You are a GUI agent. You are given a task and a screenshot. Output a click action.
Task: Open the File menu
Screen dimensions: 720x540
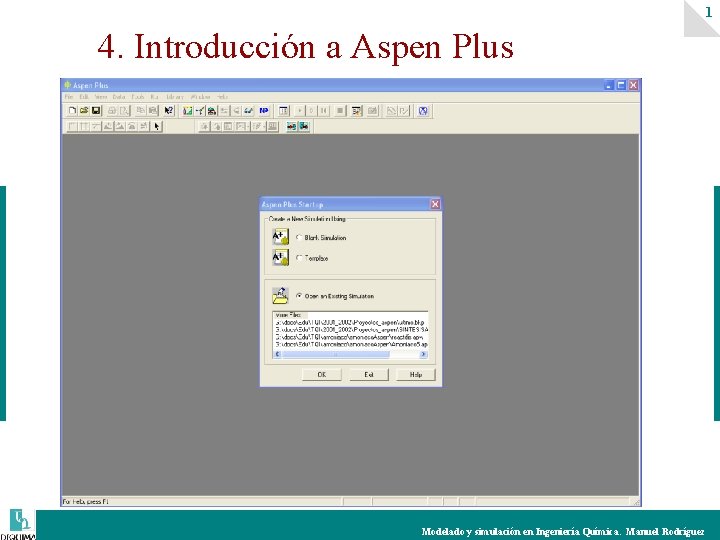point(69,97)
